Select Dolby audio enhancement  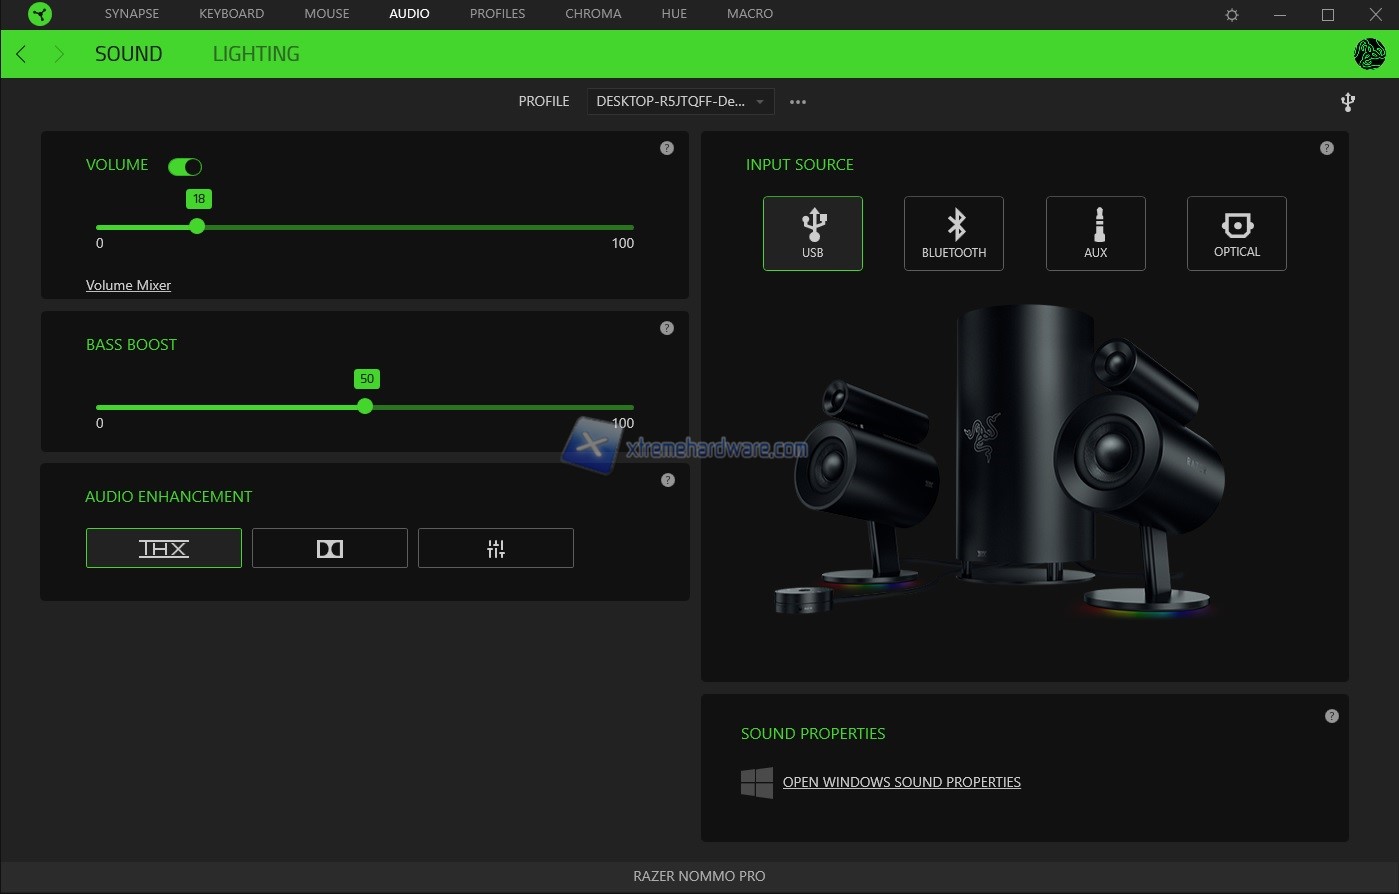[329, 548]
